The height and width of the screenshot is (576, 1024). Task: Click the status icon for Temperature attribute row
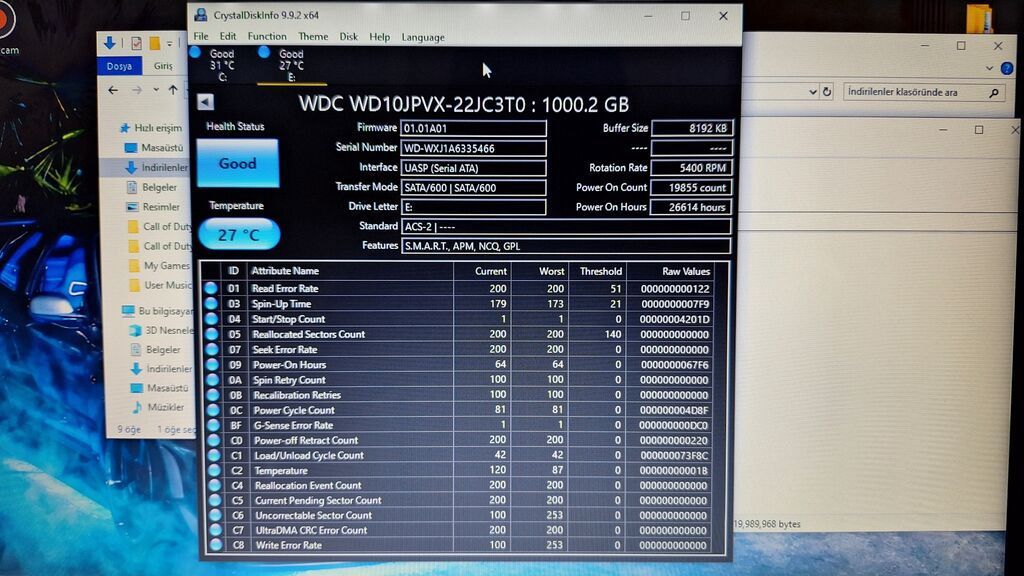tap(214, 470)
